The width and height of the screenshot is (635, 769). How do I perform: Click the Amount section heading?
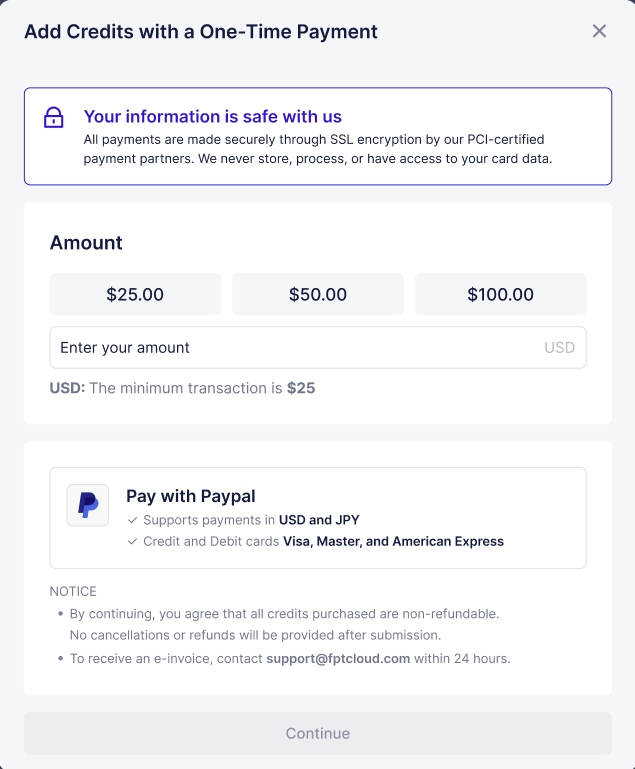(86, 243)
